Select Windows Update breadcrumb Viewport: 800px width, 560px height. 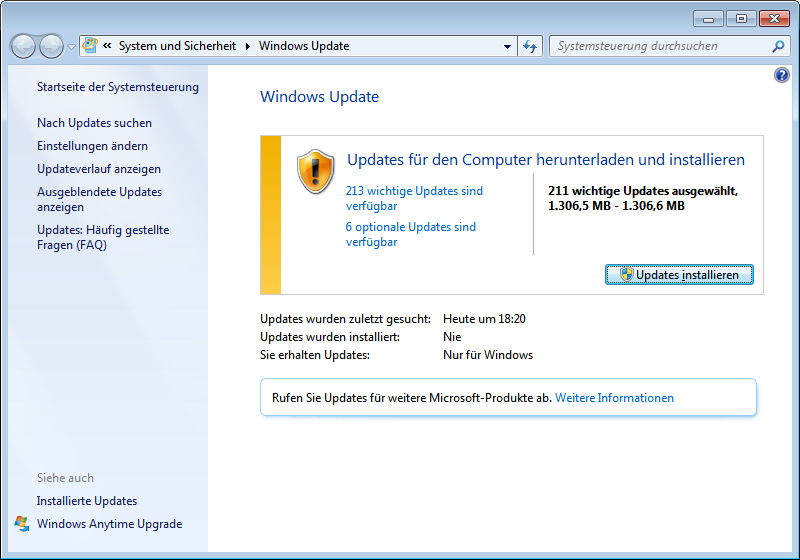click(x=304, y=46)
